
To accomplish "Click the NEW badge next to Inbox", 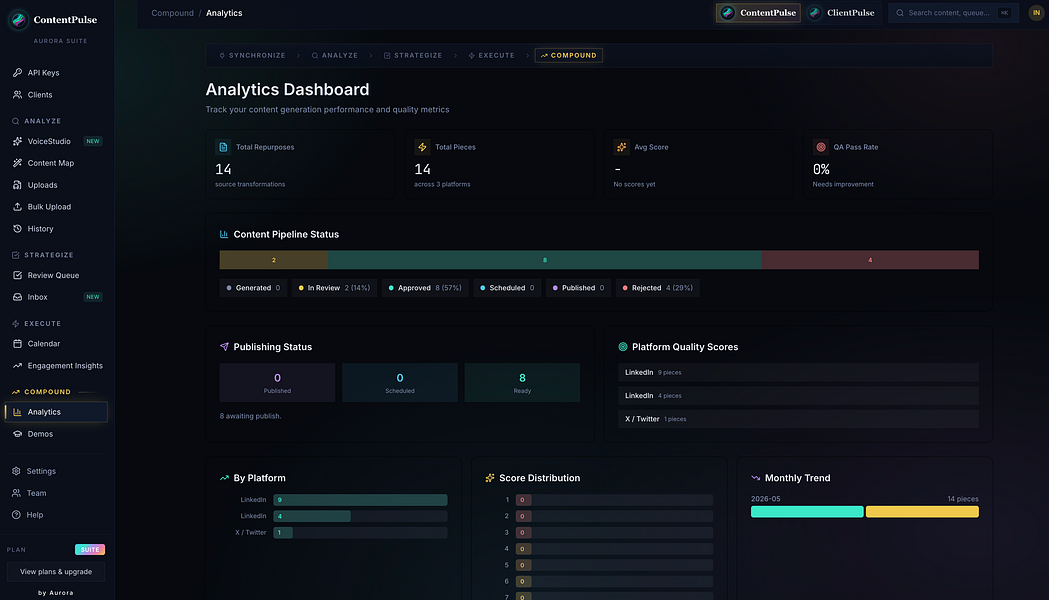I will [93, 297].
